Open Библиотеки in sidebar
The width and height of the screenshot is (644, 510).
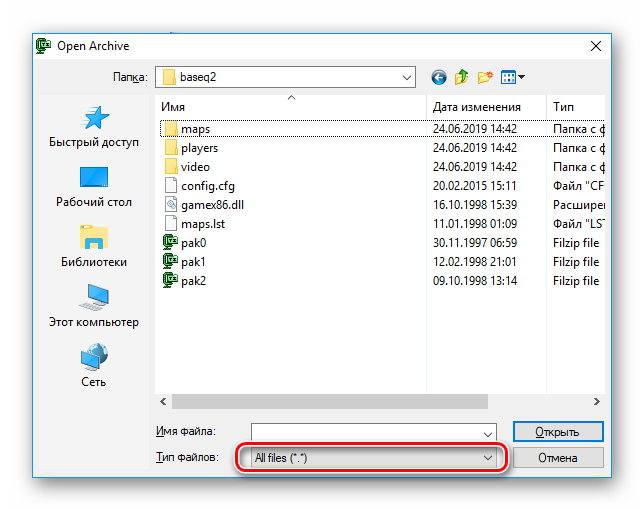pos(94,246)
